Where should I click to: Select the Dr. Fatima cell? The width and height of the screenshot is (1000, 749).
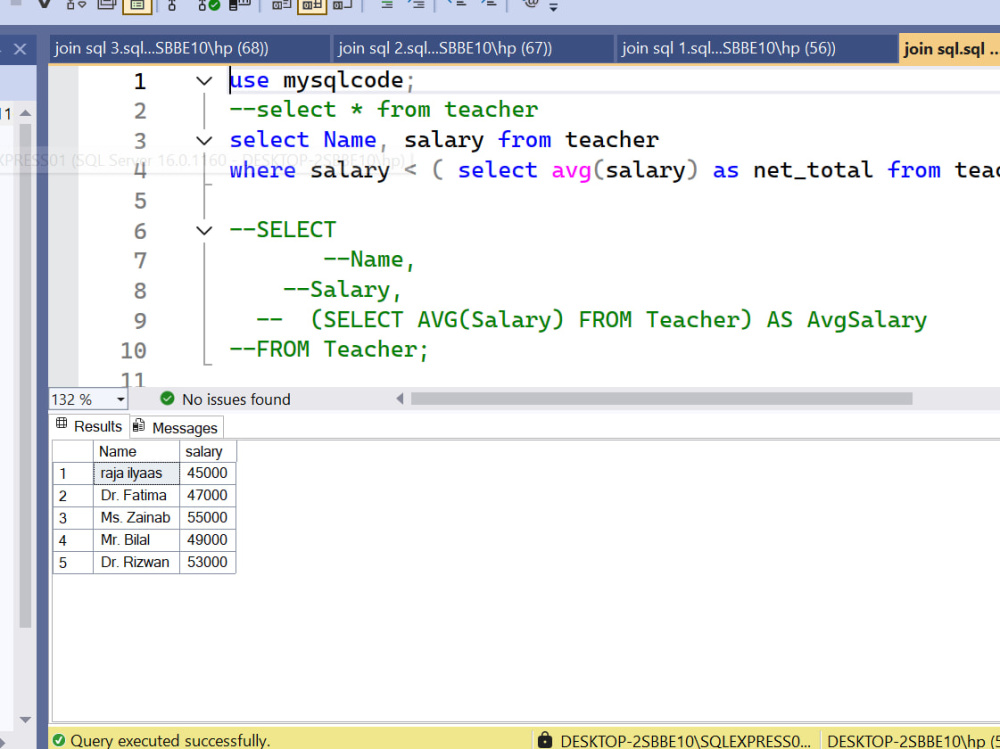tap(136, 495)
